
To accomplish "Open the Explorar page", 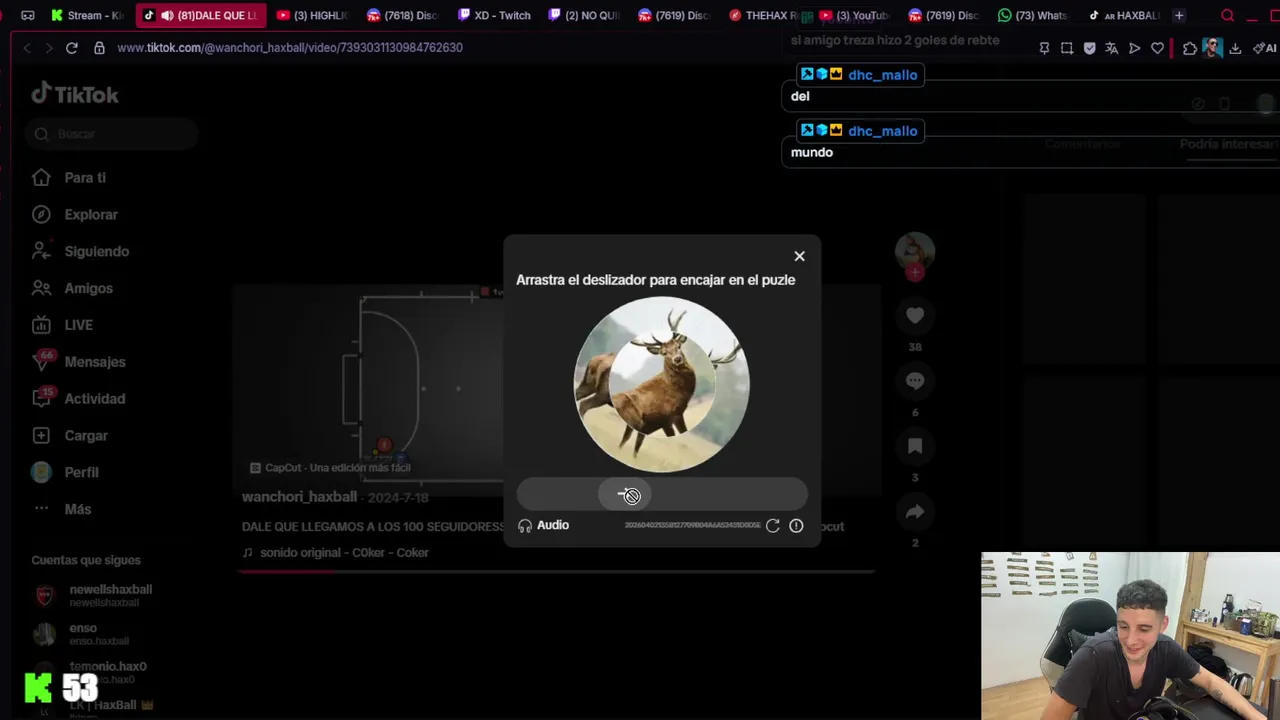I will point(91,215).
